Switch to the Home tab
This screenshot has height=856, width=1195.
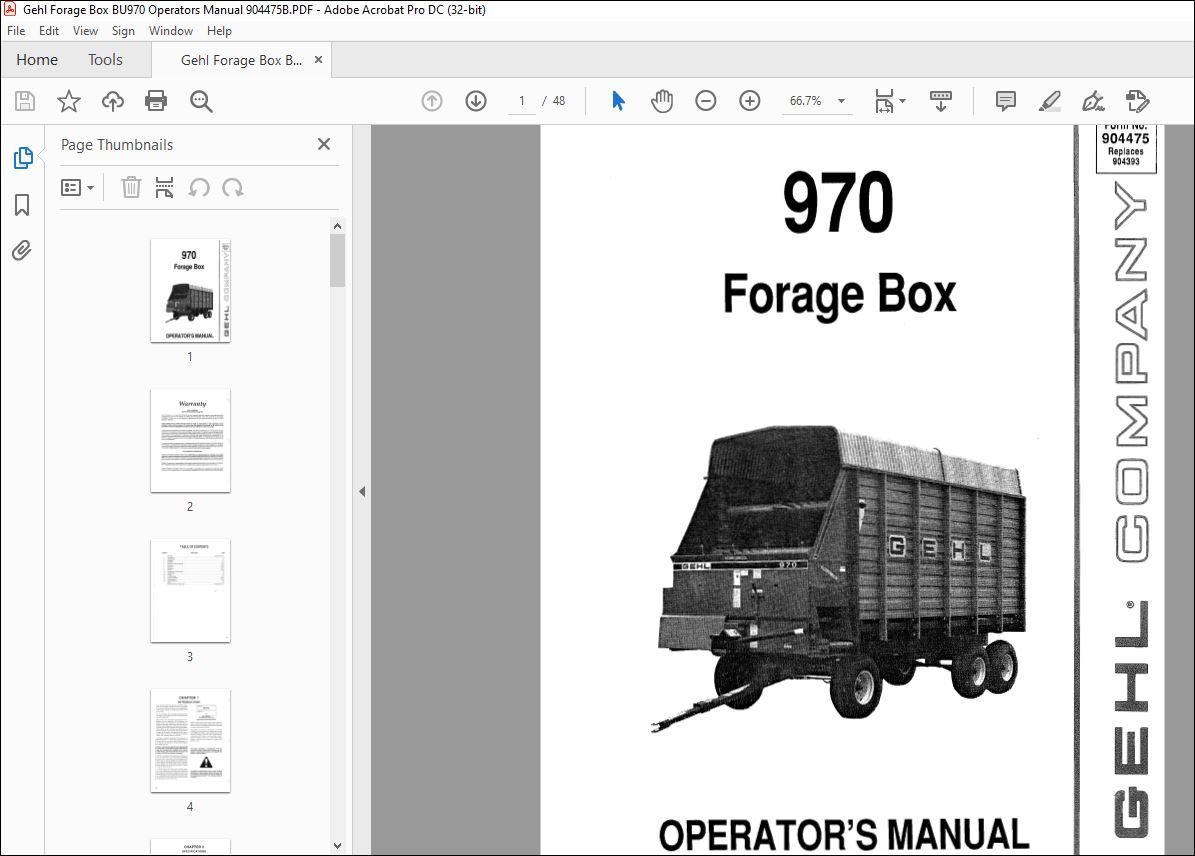click(x=37, y=59)
